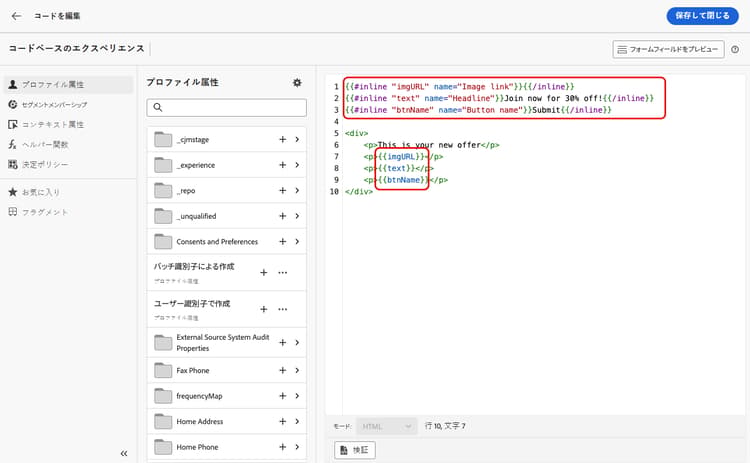Select プロファイル属性 in the left sidebar
Image resolution: width=750 pixels, height=463 pixels.
coord(69,85)
